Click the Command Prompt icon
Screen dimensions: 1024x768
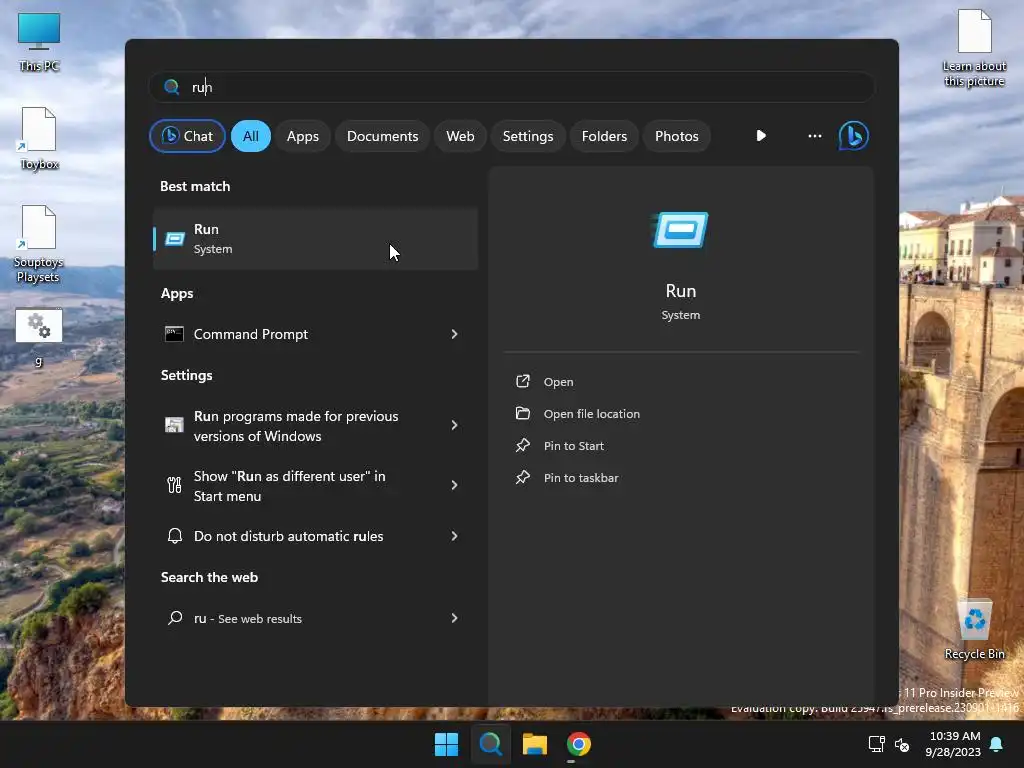click(x=174, y=334)
